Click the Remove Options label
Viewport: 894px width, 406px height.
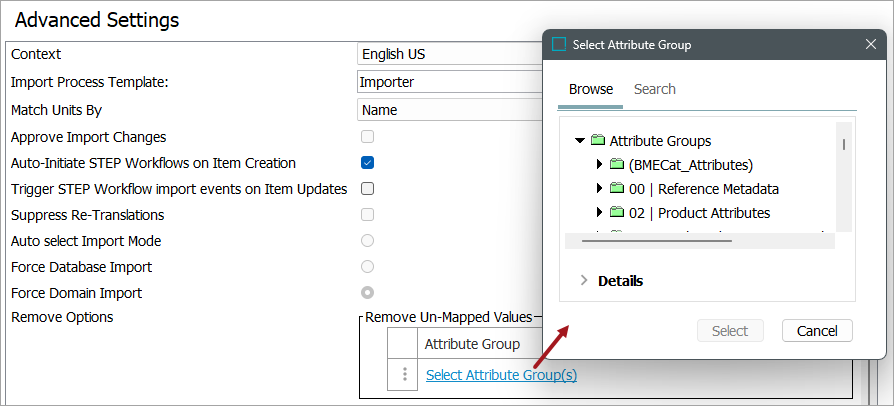pyautogui.click(x=62, y=316)
